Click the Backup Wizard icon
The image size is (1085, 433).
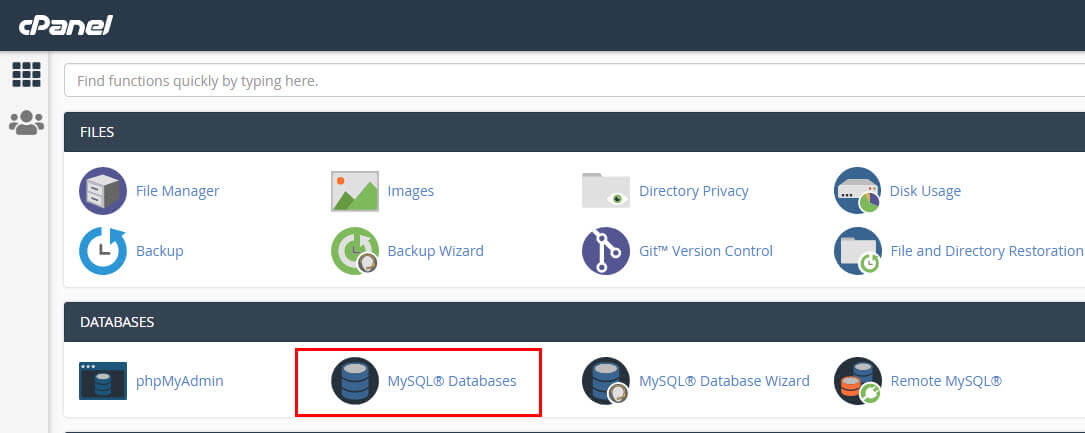pos(354,250)
